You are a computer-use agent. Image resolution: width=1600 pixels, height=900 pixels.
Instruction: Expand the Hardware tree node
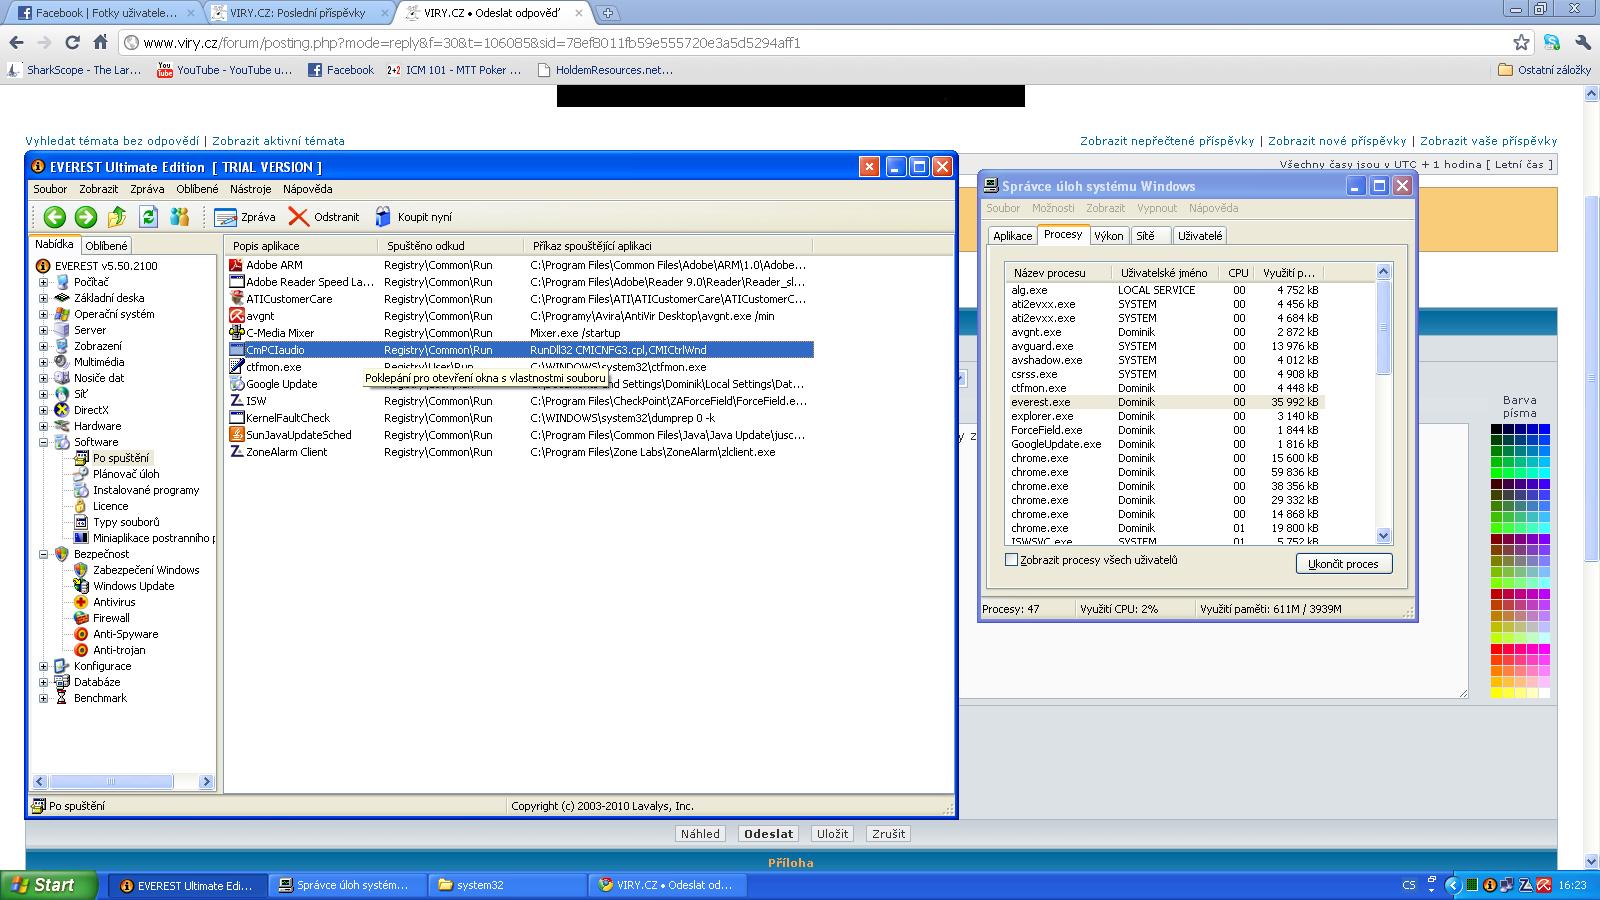coord(43,426)
